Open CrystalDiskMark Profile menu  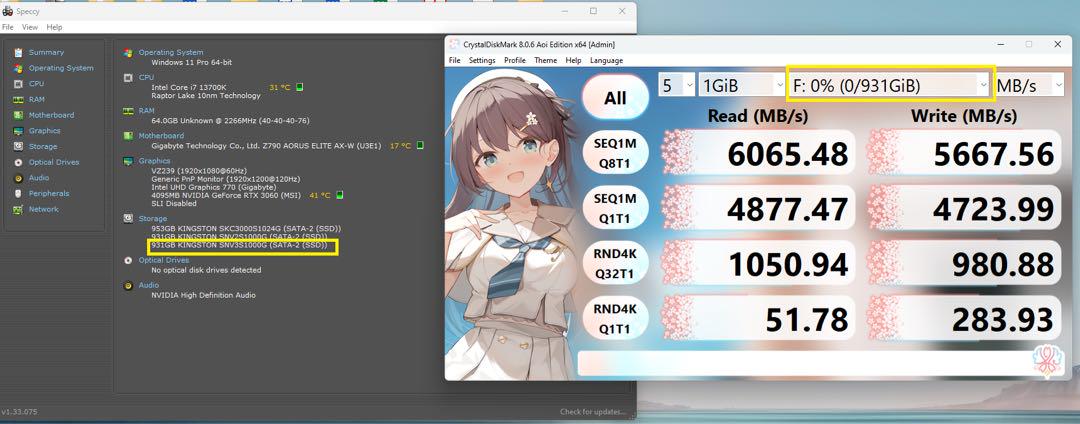coord(515,61)
